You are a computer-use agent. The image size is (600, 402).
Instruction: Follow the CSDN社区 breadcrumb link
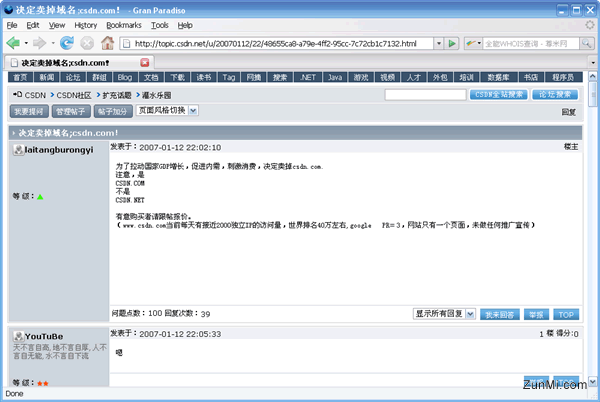pyautogui.click(x=74, y=95)
